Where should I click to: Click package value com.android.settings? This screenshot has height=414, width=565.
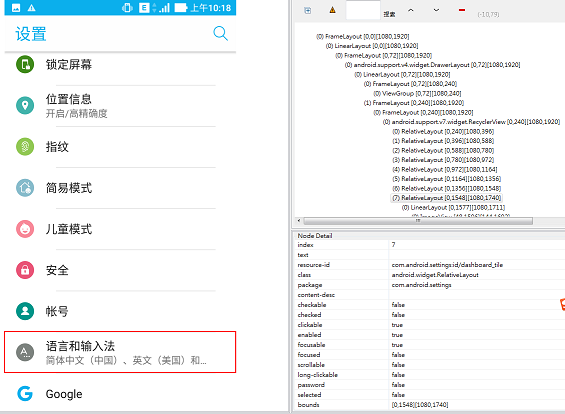pos(421,285)
